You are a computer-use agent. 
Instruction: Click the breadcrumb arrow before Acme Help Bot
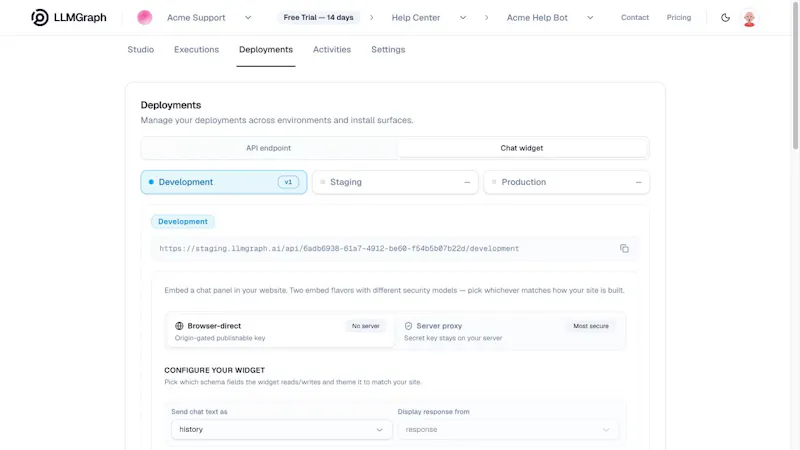(486, 17)
